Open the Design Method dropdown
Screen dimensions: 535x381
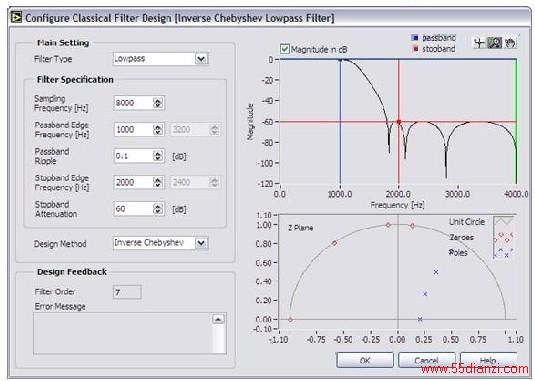[201, 243]
